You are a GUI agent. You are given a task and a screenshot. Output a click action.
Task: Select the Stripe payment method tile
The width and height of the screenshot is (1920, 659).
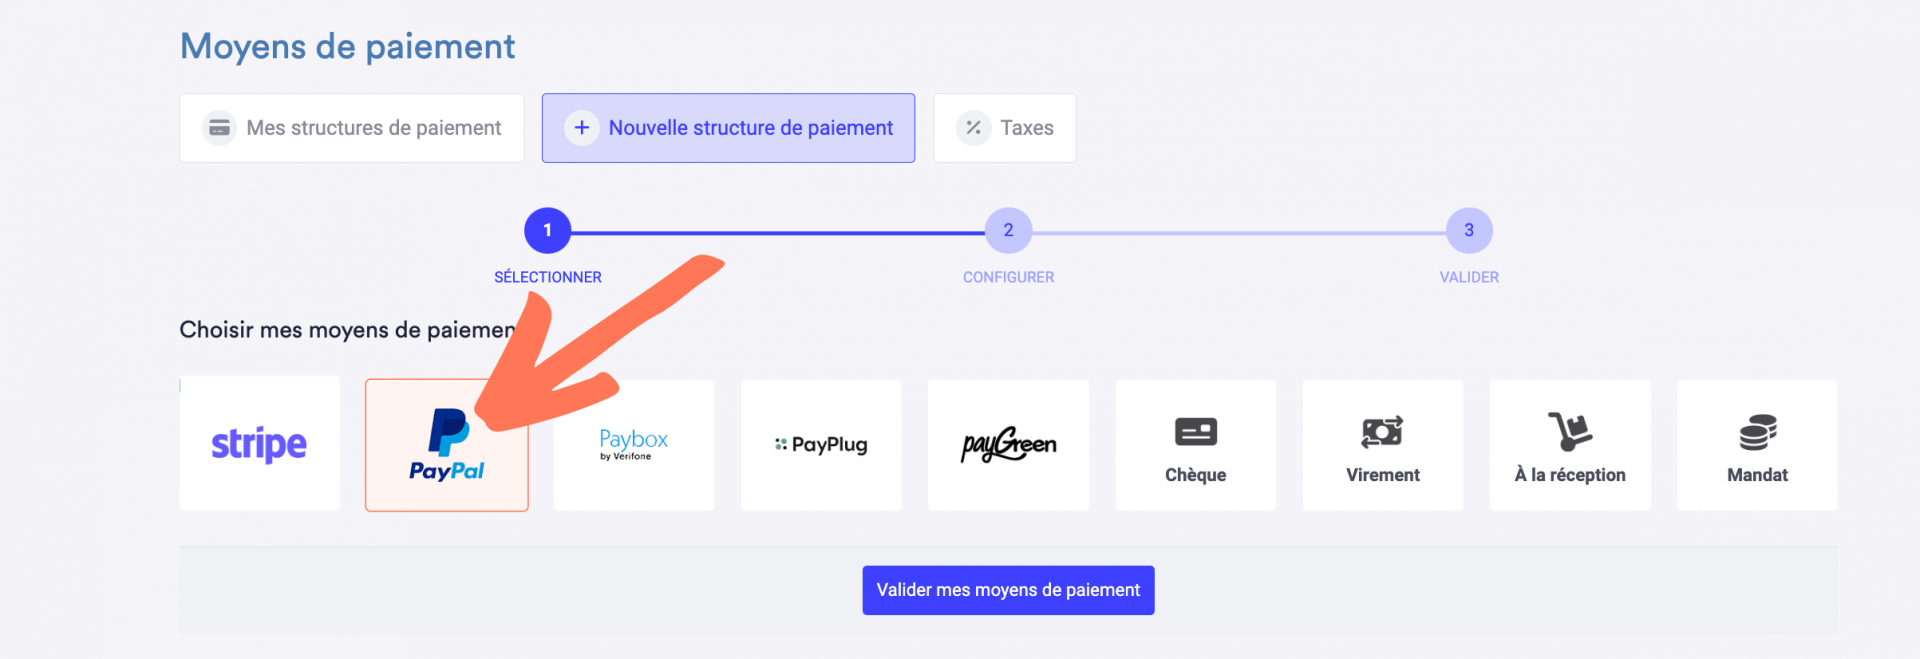point(260,444)
